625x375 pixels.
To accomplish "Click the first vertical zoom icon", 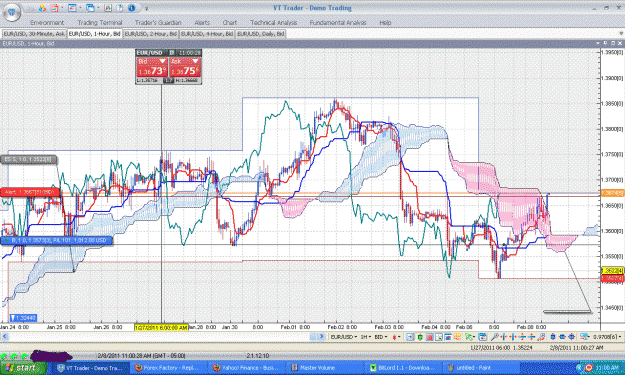I will [x=522, y=337].
